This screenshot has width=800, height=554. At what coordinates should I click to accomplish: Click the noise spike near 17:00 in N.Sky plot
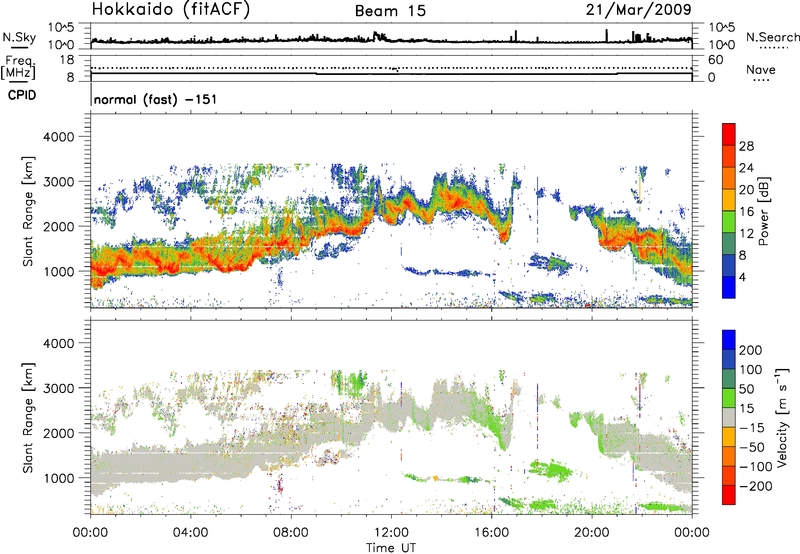coord(516,35)
